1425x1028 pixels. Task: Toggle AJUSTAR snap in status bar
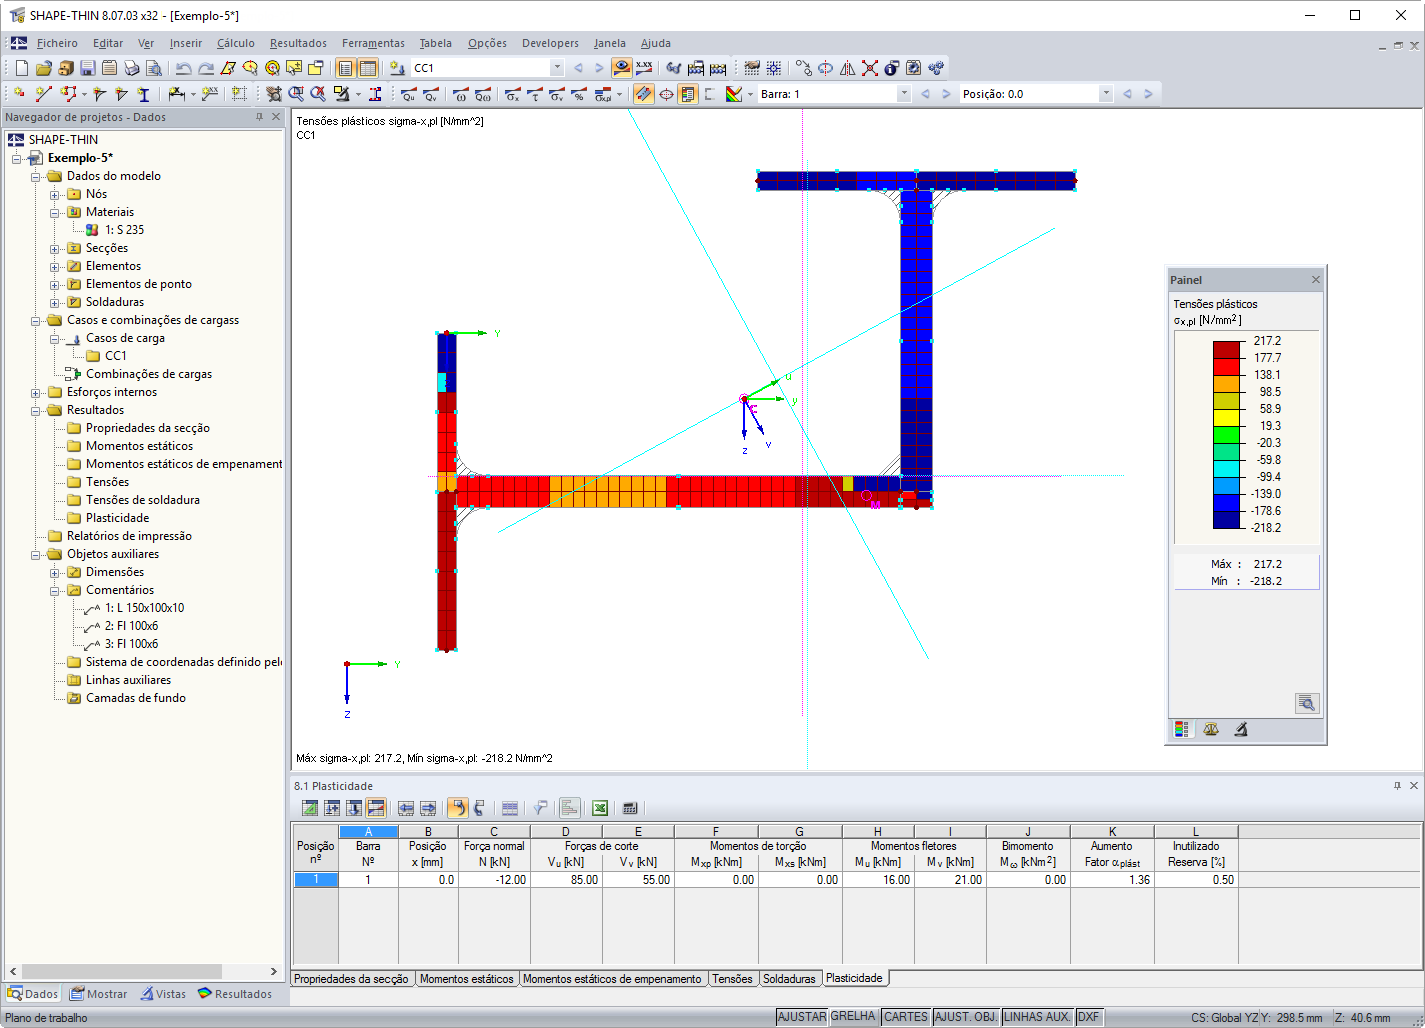point(802,1017)
